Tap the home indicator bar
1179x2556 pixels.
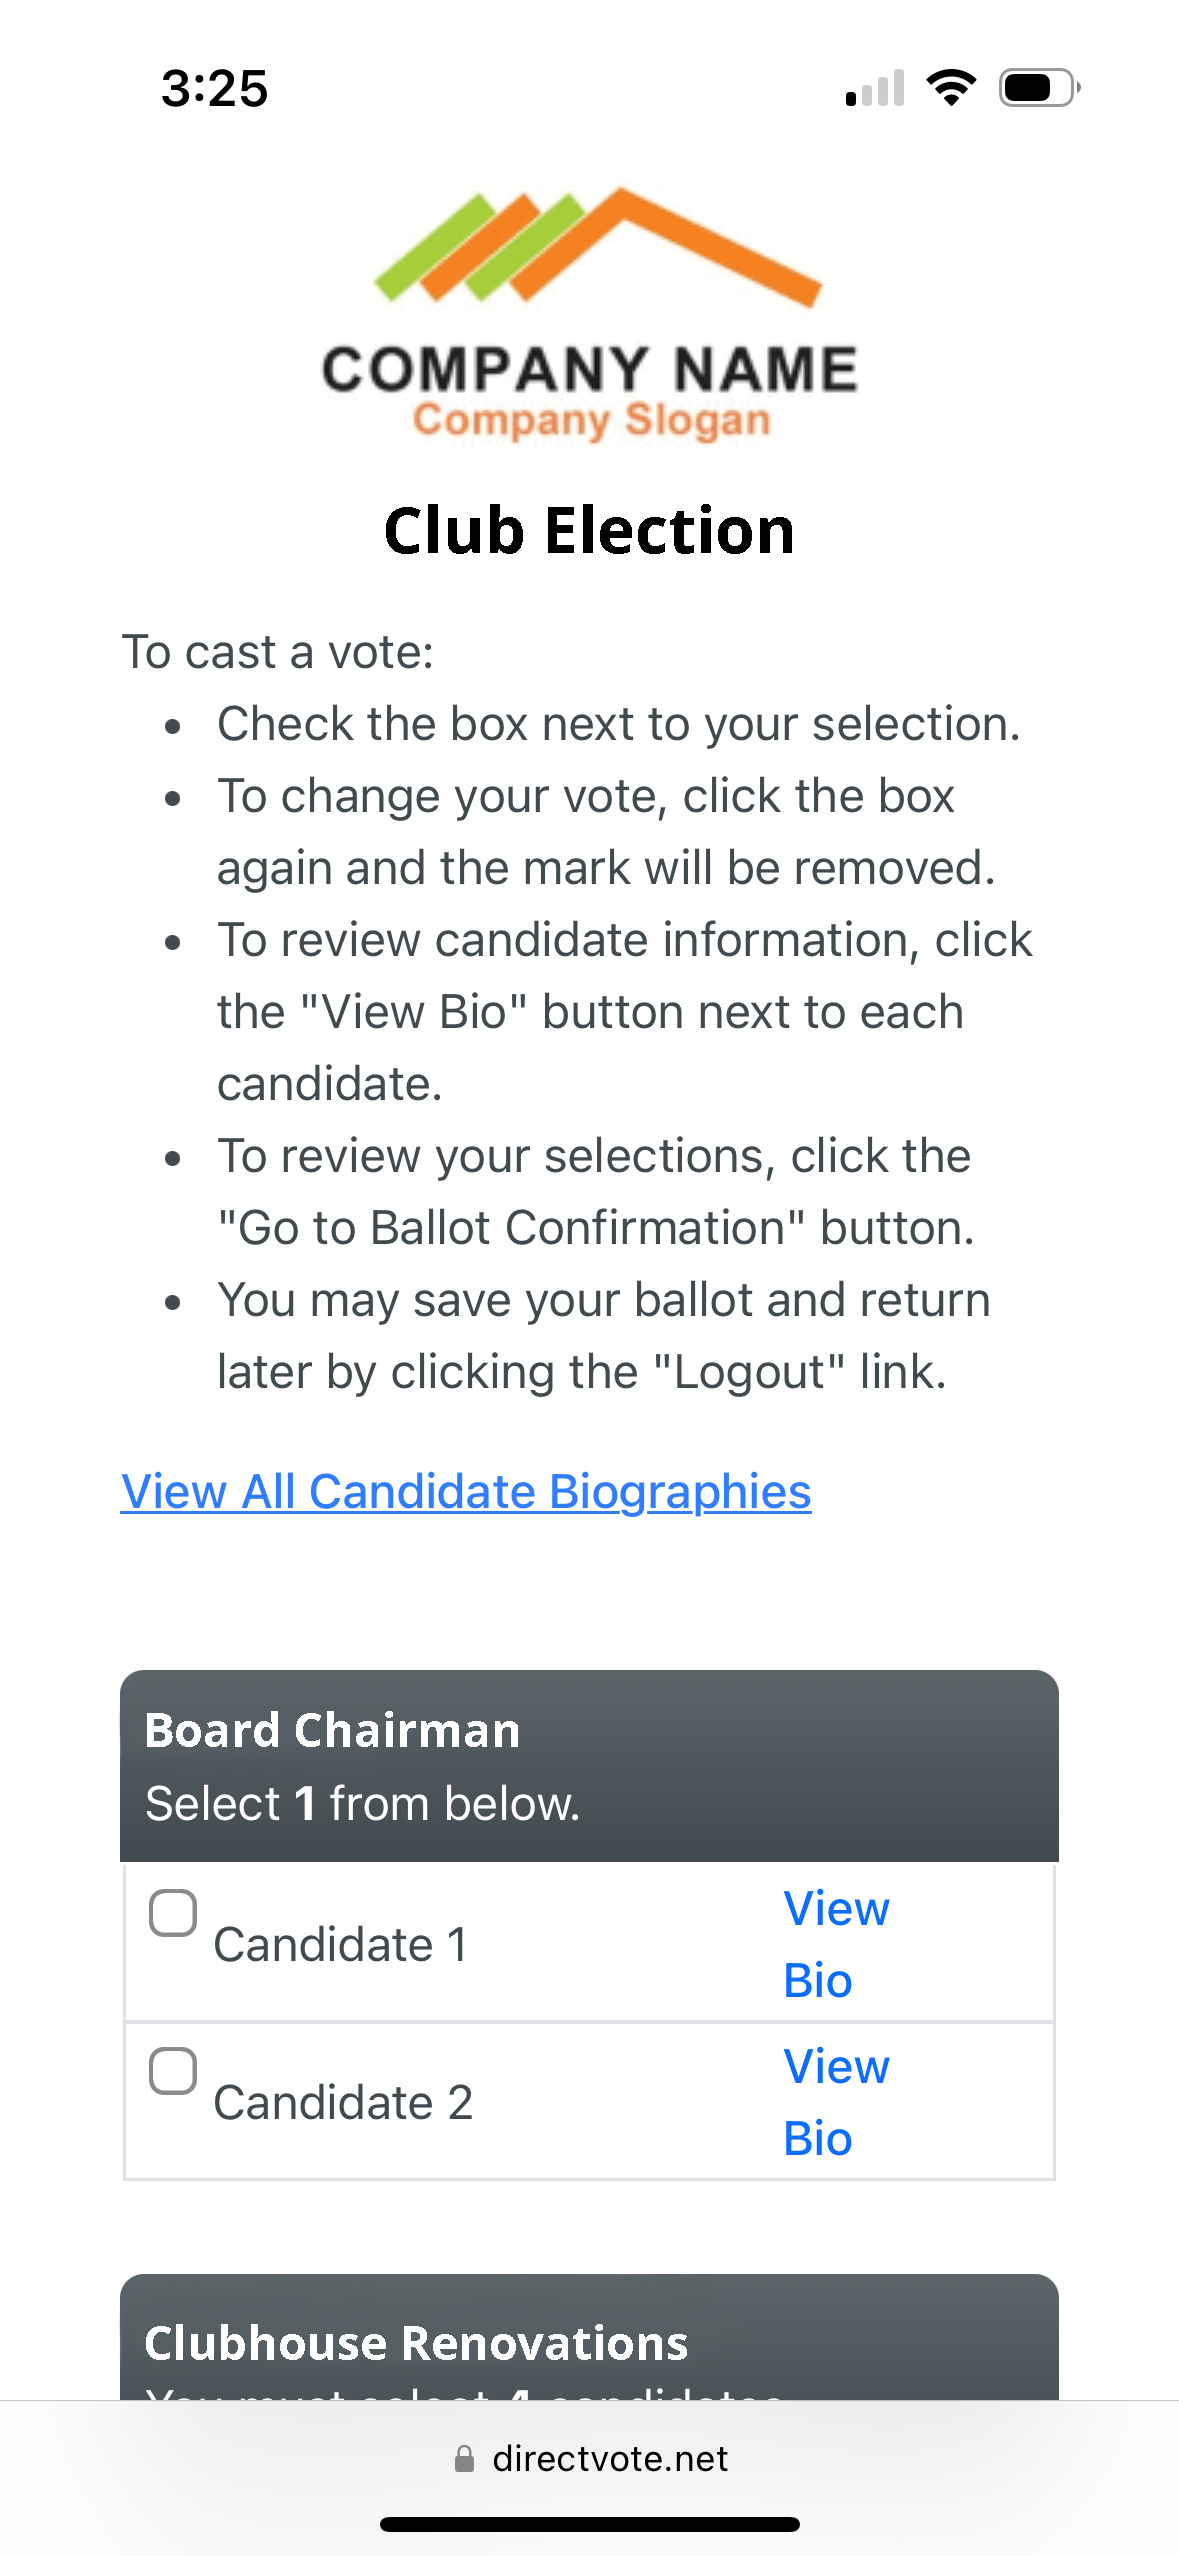click(589, 2524)
